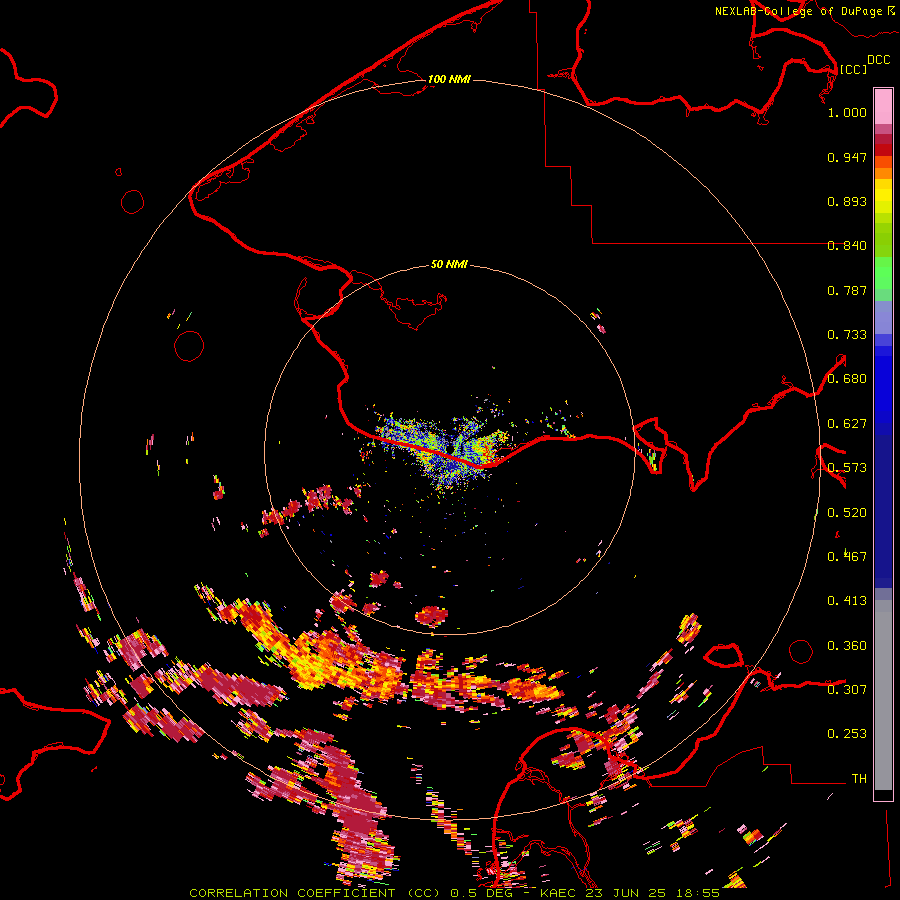900x900 pixels.
Task: Click the DCC label above the scale
Action: click(x=879, y=60)
